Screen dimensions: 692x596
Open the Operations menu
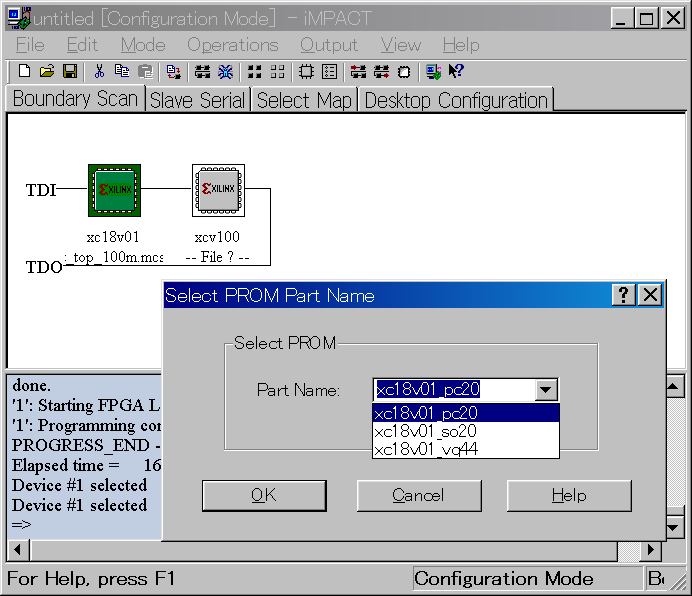[x=233, y=45]
